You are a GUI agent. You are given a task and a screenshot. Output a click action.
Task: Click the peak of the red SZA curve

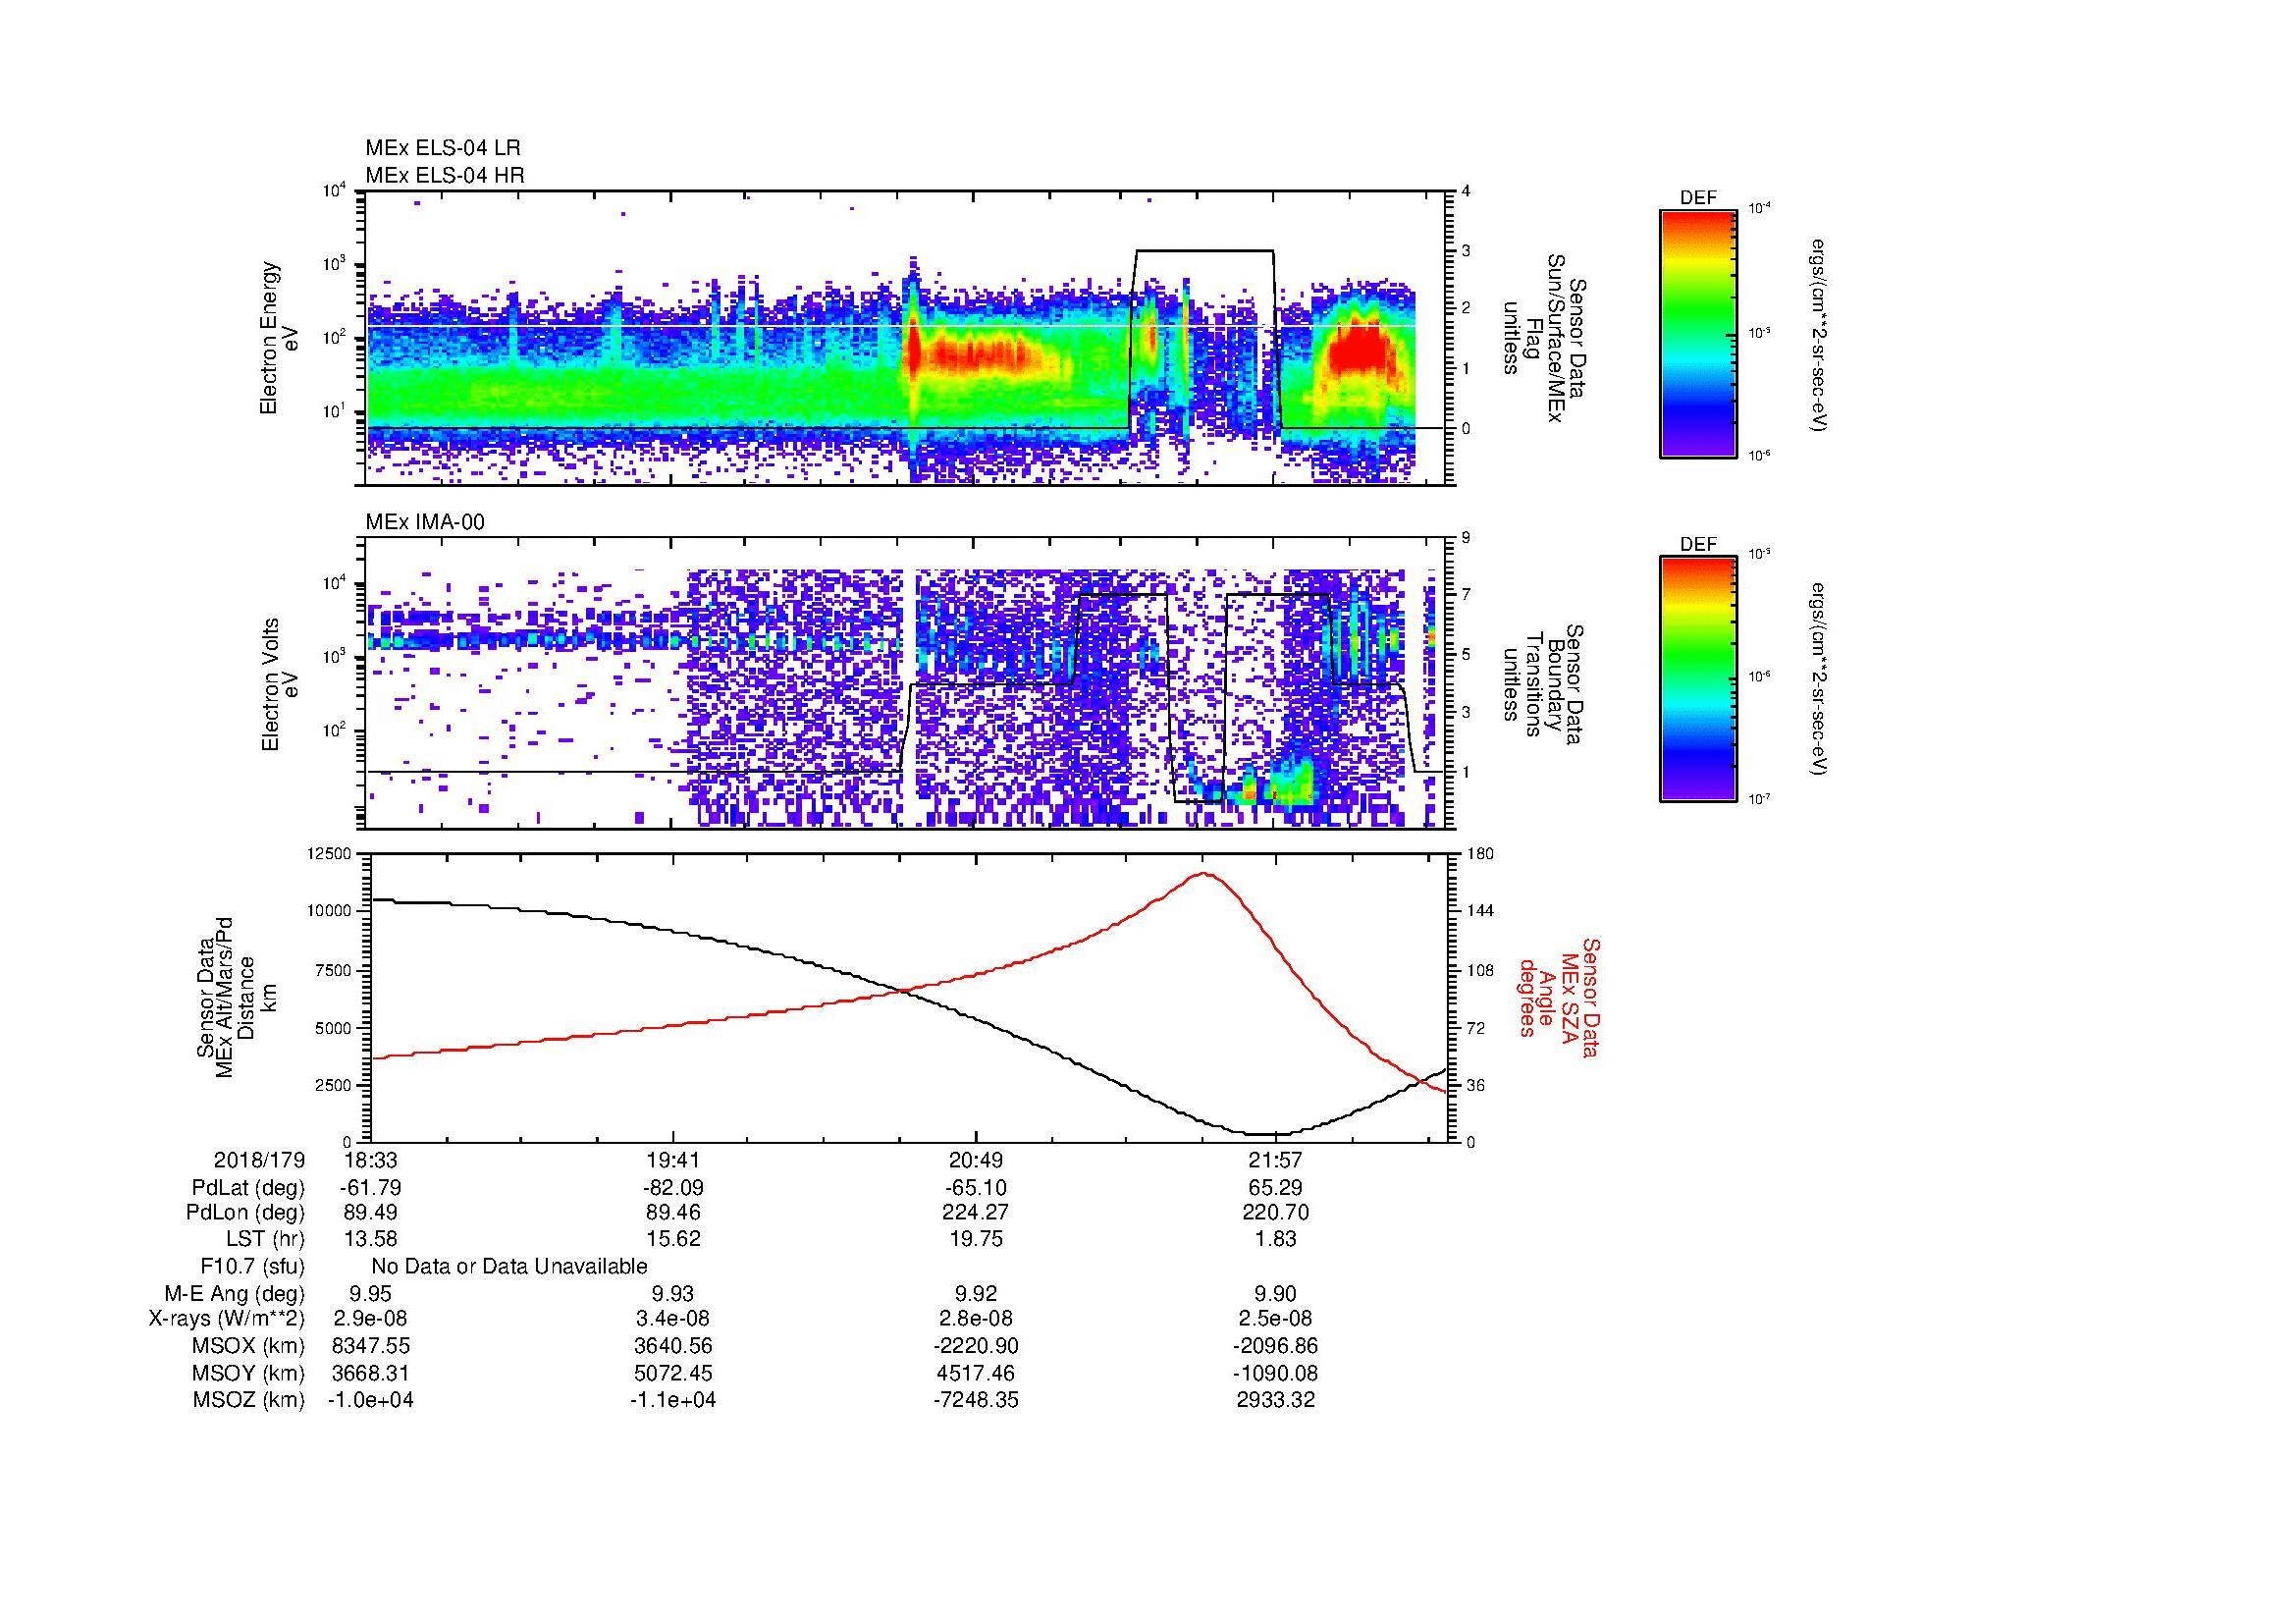[x=1205, y=873]
